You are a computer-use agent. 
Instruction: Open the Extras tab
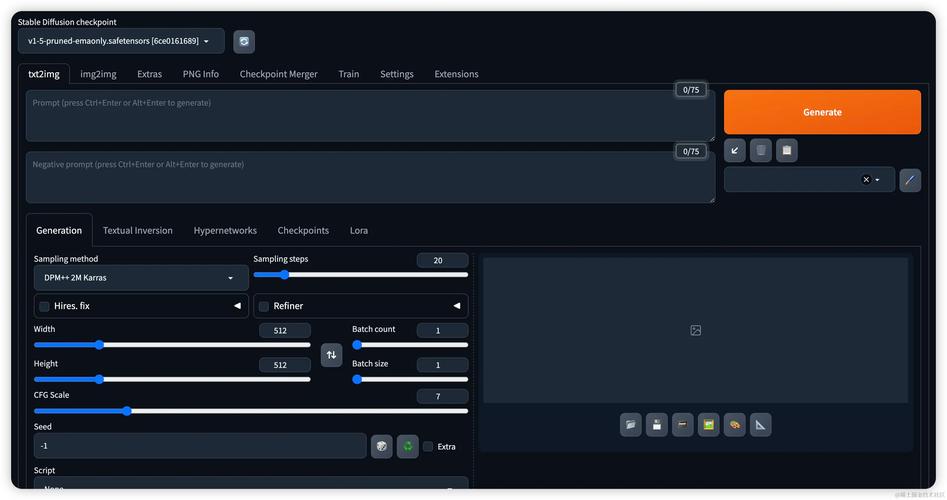pos(149,74)
